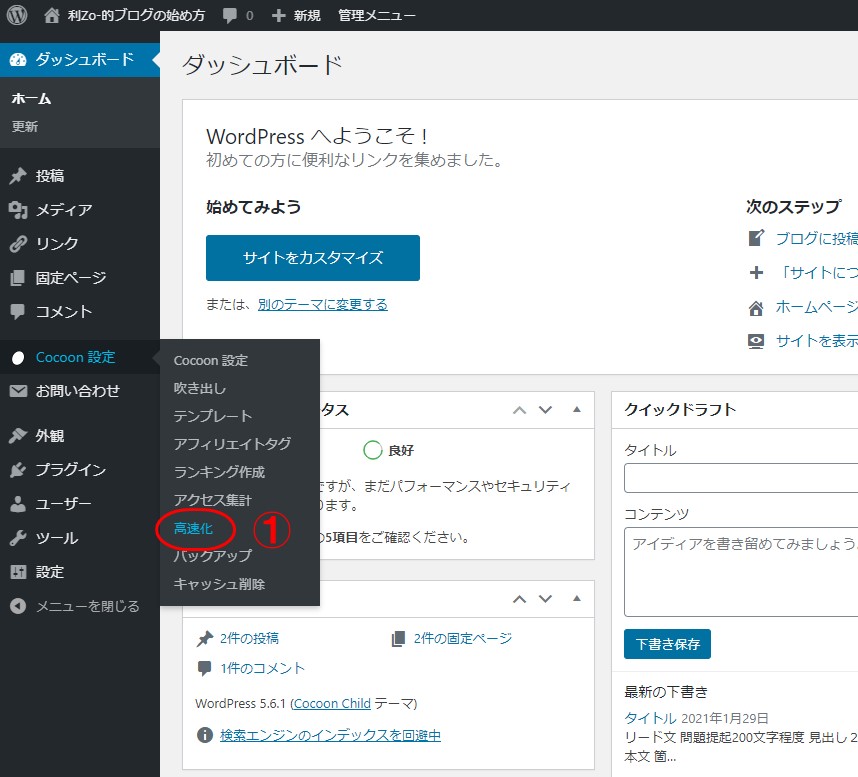This screenshot has width=858, height=777.
Task: Choose キャッシュ削除 from Cocoon submenu
Action: (x=219, y=584)
